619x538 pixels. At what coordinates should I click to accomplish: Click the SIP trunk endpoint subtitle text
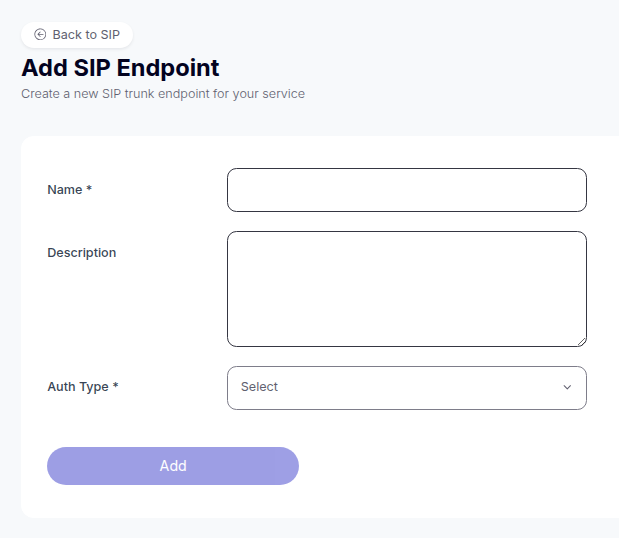pyautogui.click(x=163, y=94)
